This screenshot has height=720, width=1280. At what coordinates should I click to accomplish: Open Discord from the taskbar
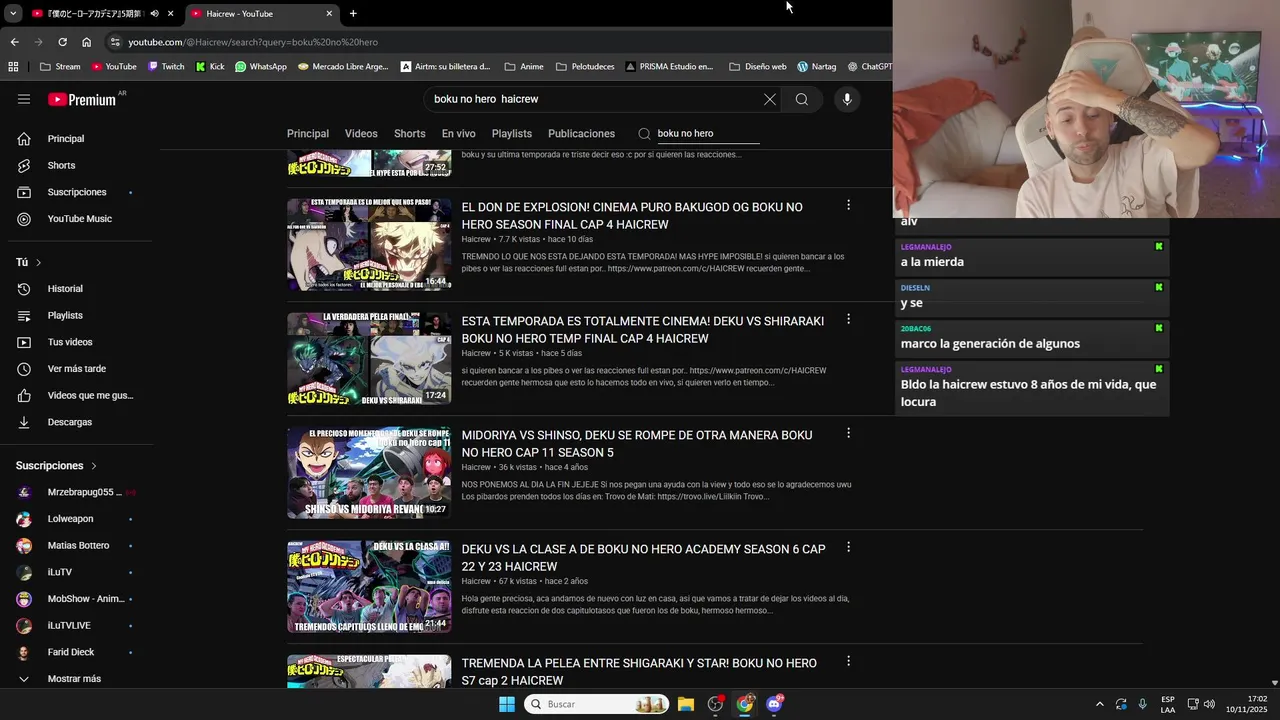pyautogui.click(x=774, y=704)
